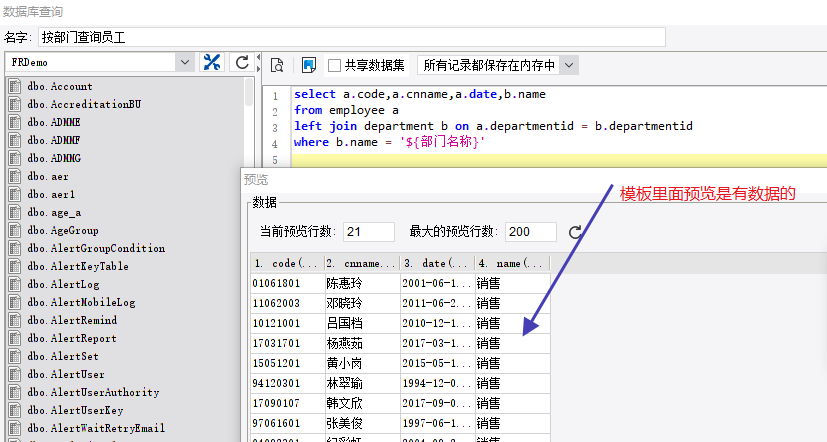Image resolution: width=827 pixels, height=442 pixels.
Task: Click the cnname column header
Action: pos(360,263)
